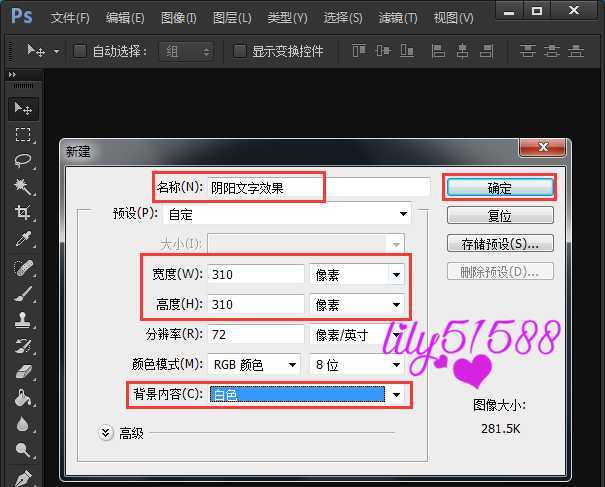
Task: Open the 编辑(E) menu
Action: click(x=125, y=18)
